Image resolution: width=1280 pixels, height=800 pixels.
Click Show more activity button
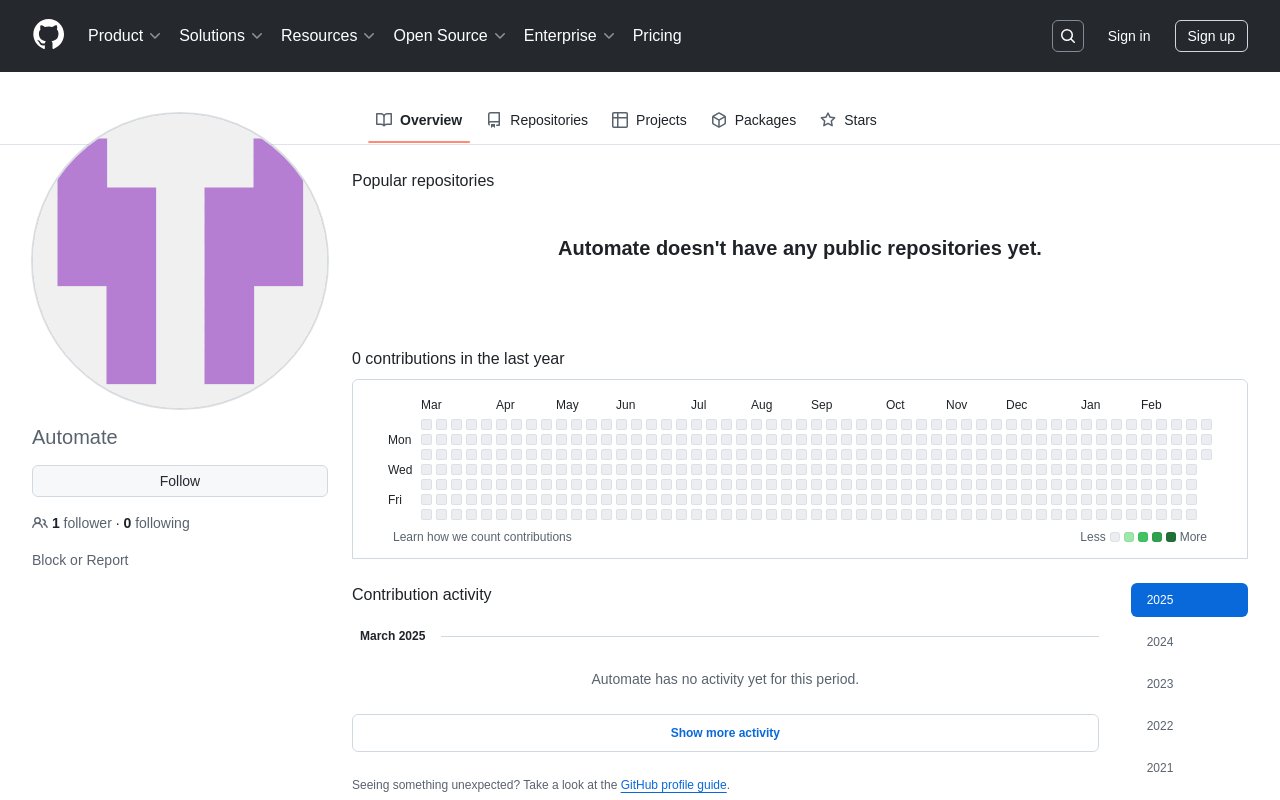[x=725, y=733]
